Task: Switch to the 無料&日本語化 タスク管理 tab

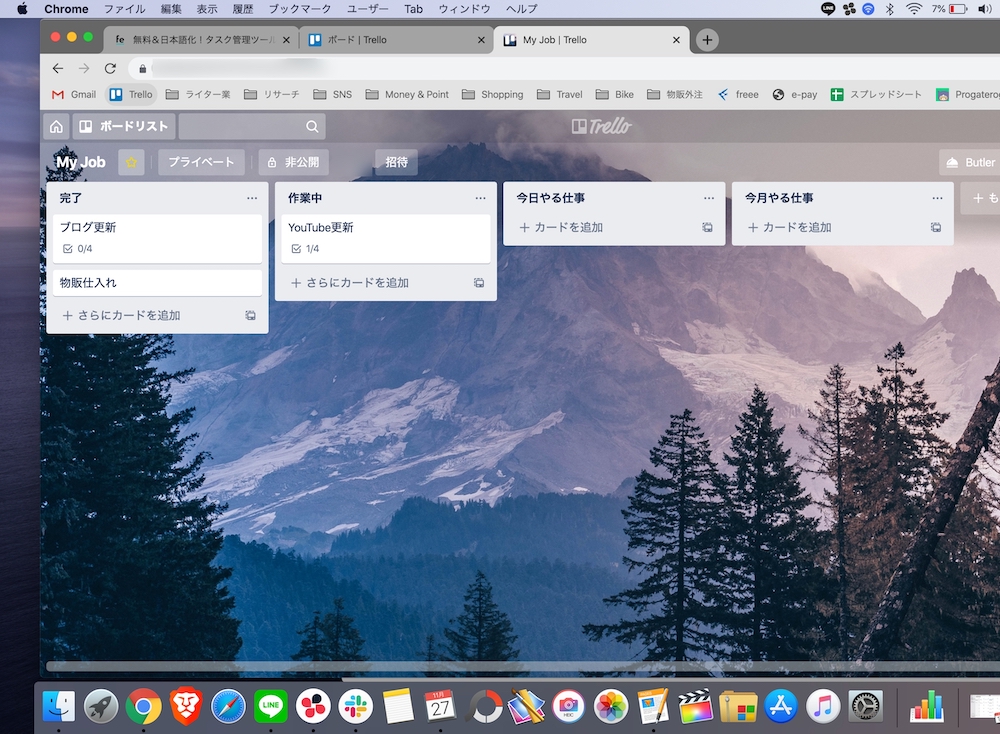Action: (x=200, y=40)
